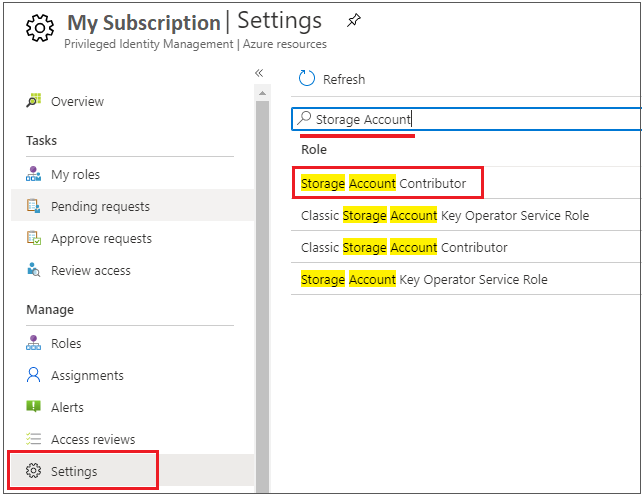This screenshot has width=644, height=497.
Task: Open Classic Storage Account Contributor role
Action: tap(404, 247)
